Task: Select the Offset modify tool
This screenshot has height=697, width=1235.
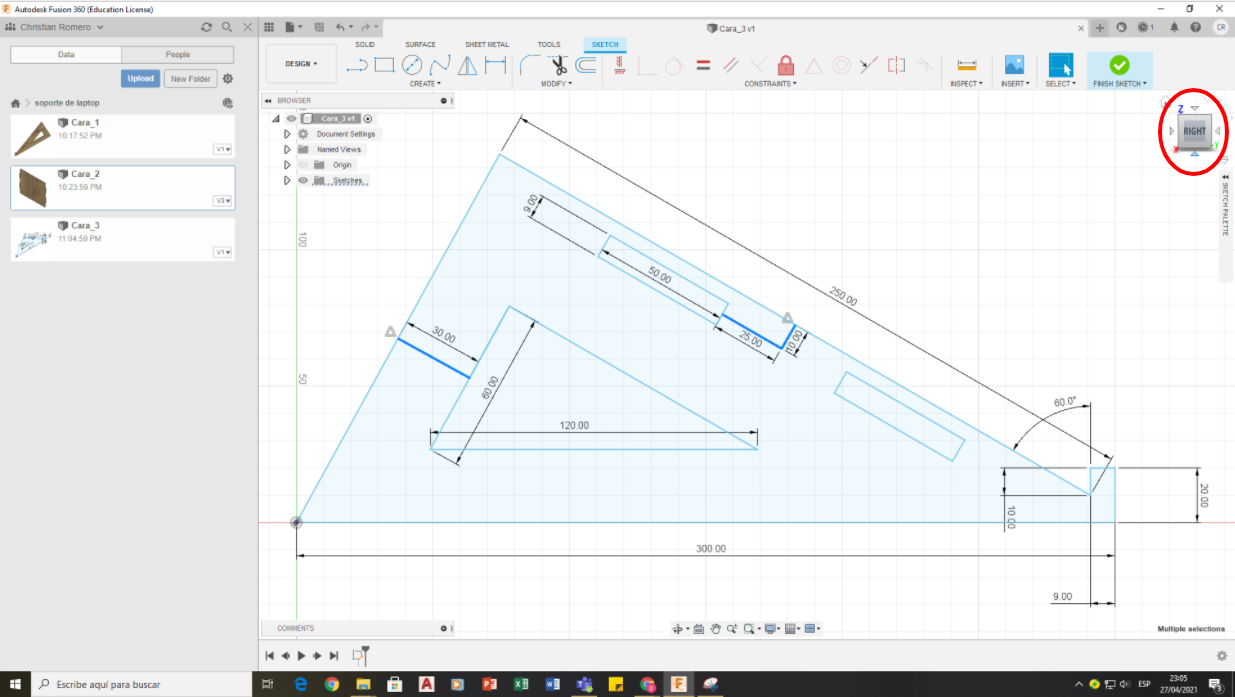Action: click(x=586, y=66)
